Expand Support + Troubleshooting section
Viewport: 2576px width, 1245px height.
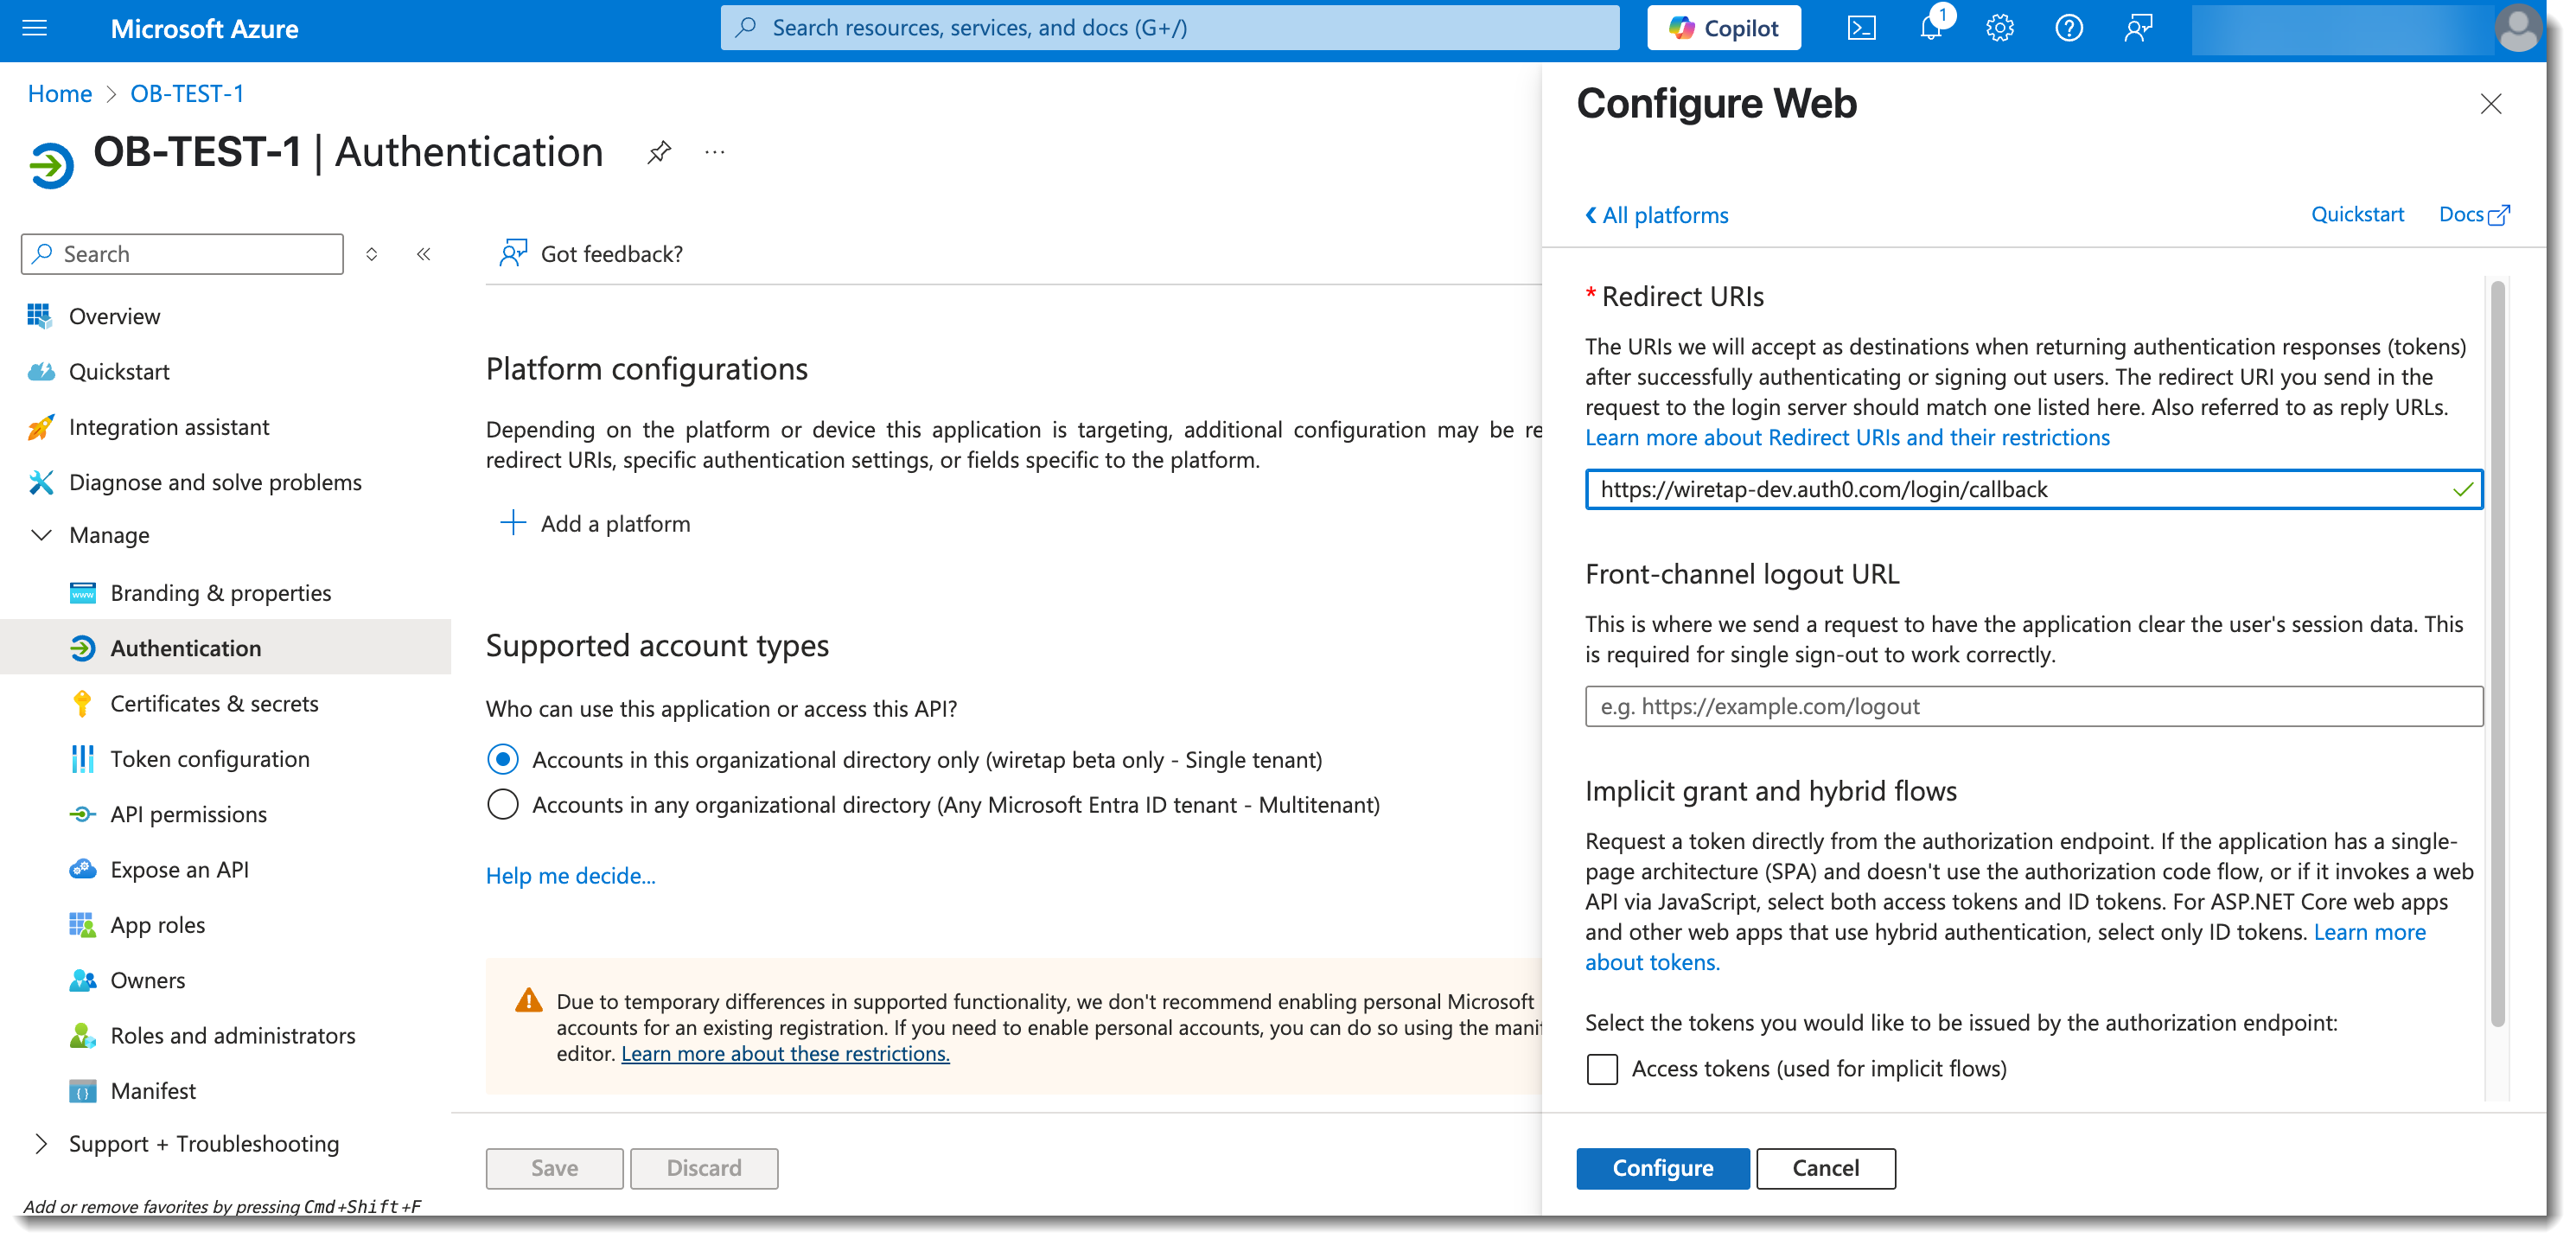coord(41,1144)
